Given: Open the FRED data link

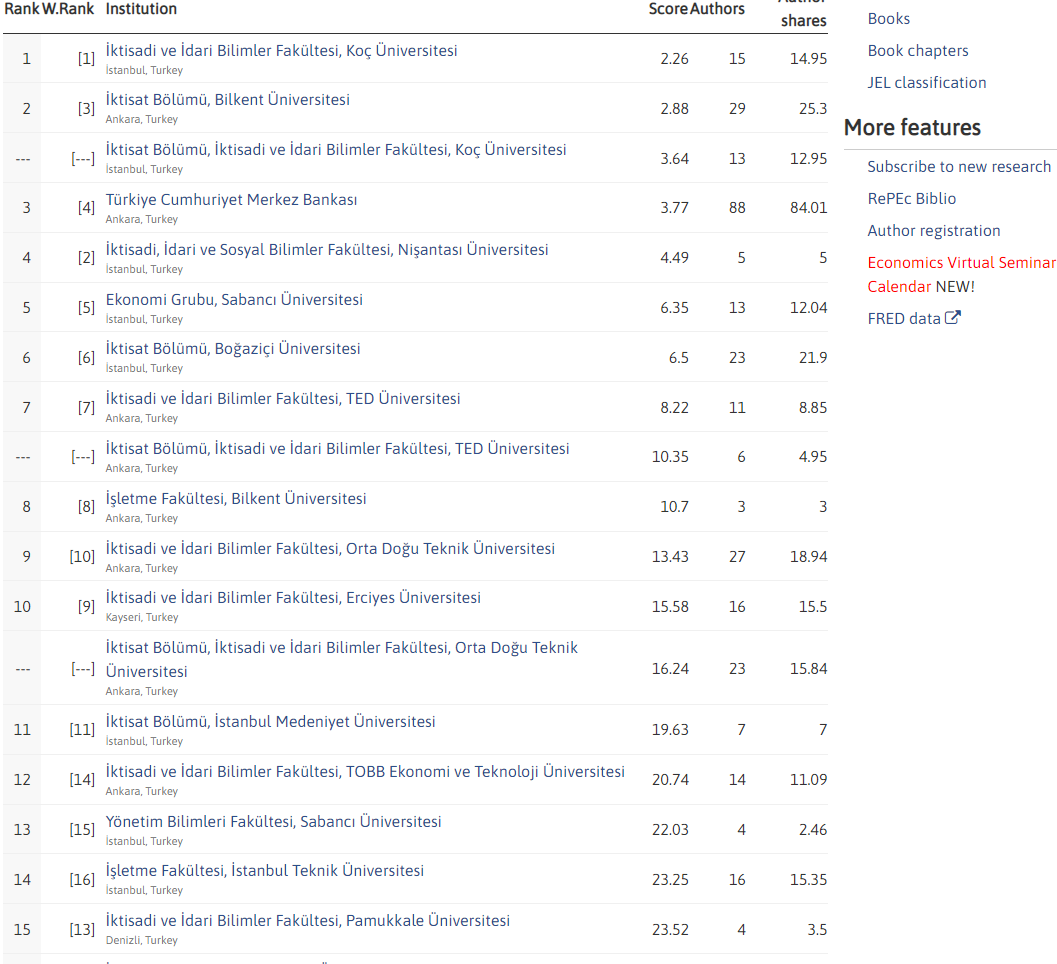Looking at the screenshot, I should point(904,318).
